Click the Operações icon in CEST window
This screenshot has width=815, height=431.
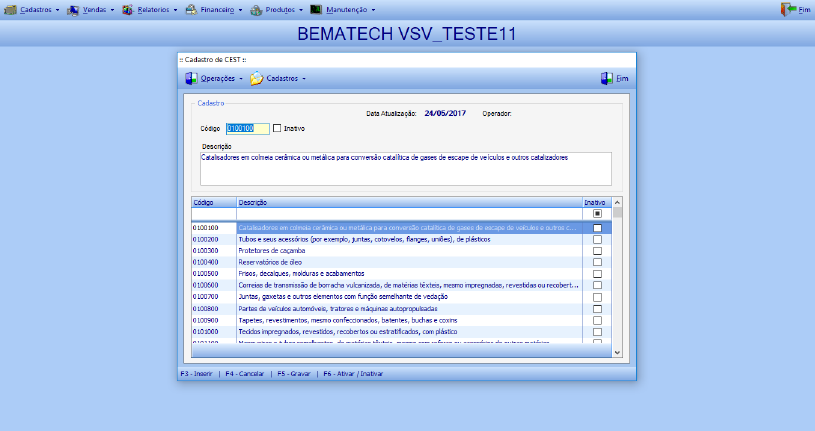click(x=191, y=79)
